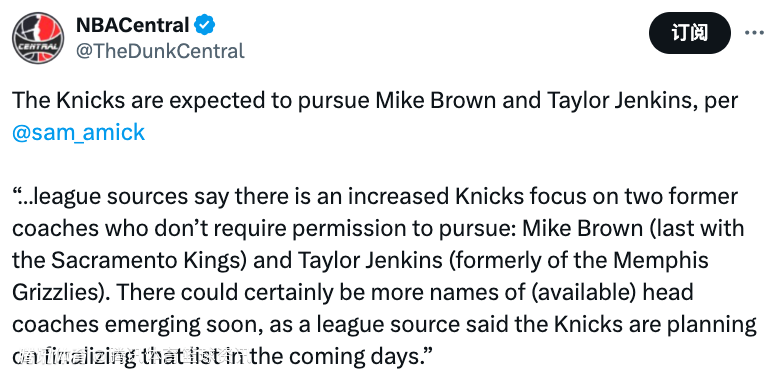Click the word "Memphis" in the quote
This screenshot has height=380, width=778.
pyautogui.click(x=667, y=260)
